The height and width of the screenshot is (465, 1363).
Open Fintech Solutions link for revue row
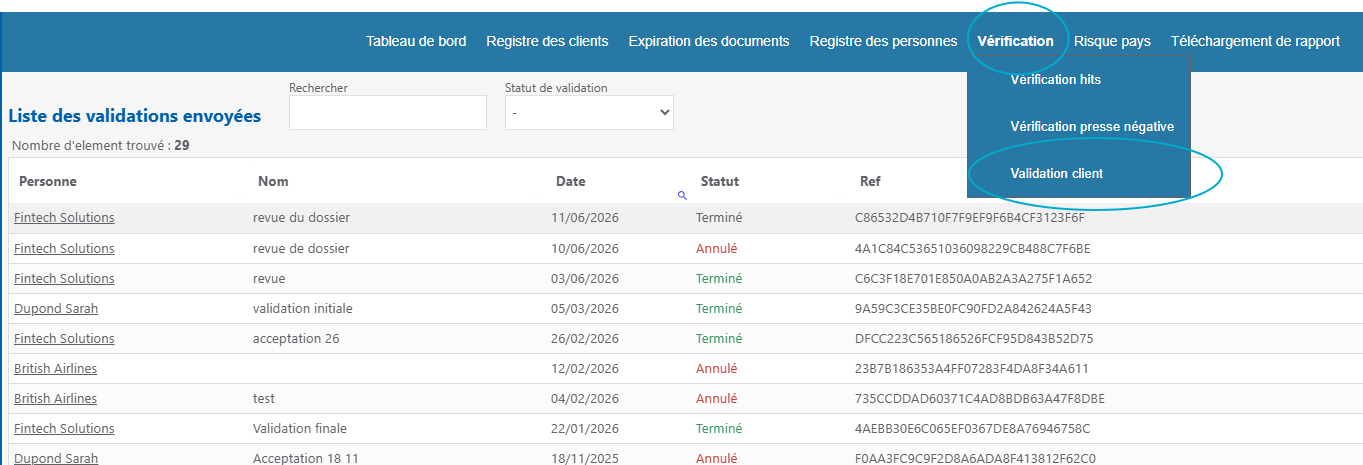64,278
